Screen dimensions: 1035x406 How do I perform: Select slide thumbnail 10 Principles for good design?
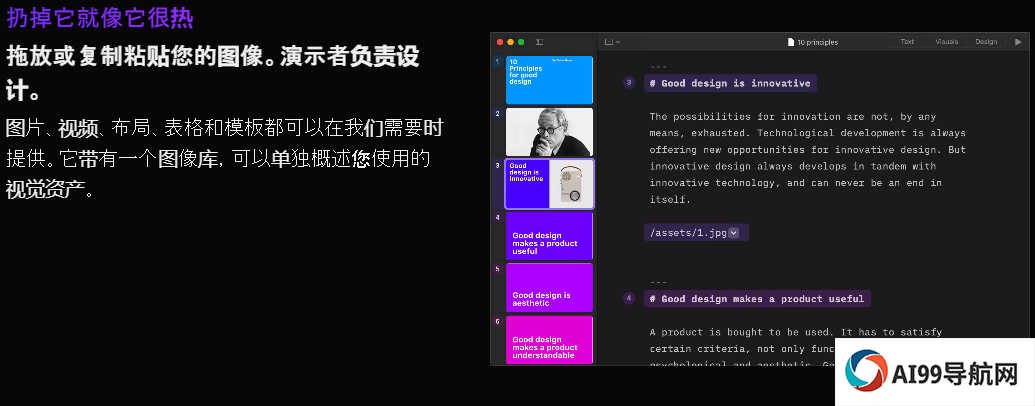(x=549, y=80)
